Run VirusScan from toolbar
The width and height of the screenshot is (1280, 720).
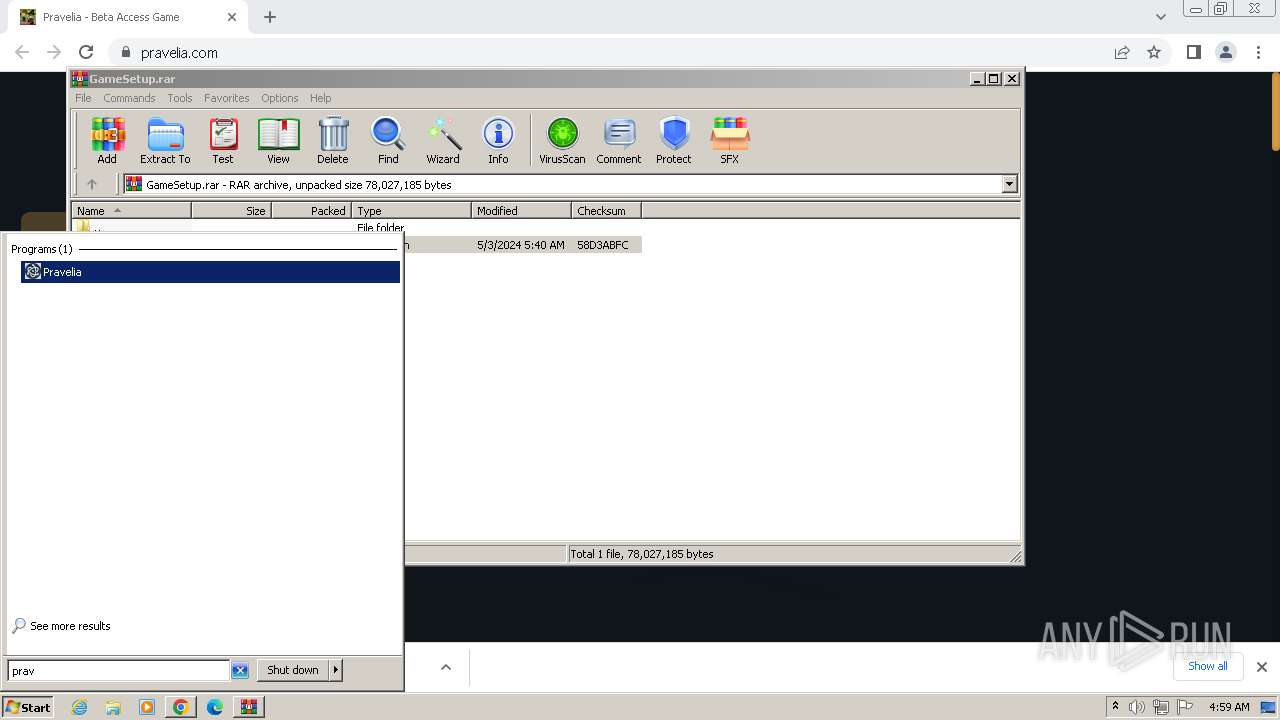562,140
